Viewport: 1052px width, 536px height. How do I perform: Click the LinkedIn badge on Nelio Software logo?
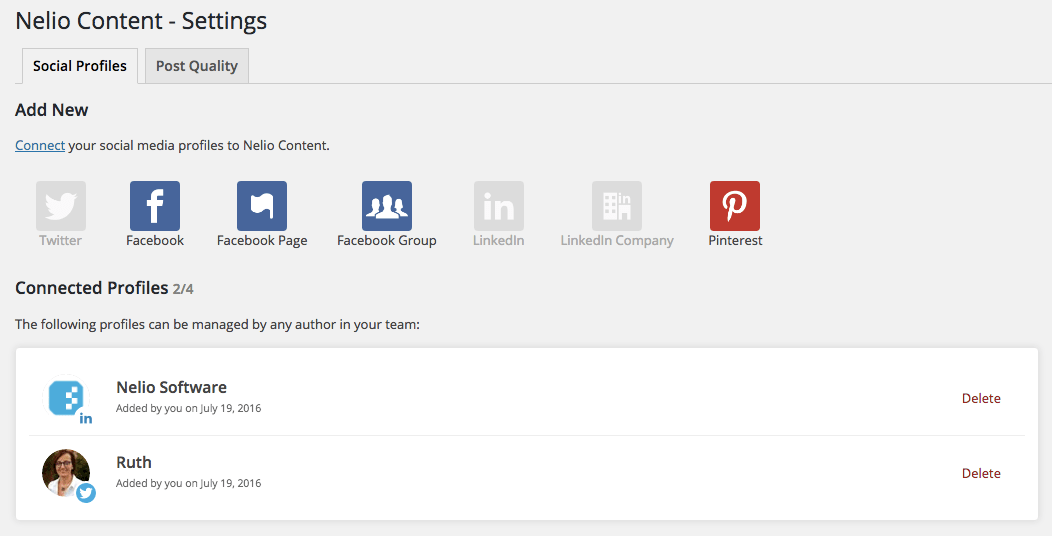(x=86, y=418)
